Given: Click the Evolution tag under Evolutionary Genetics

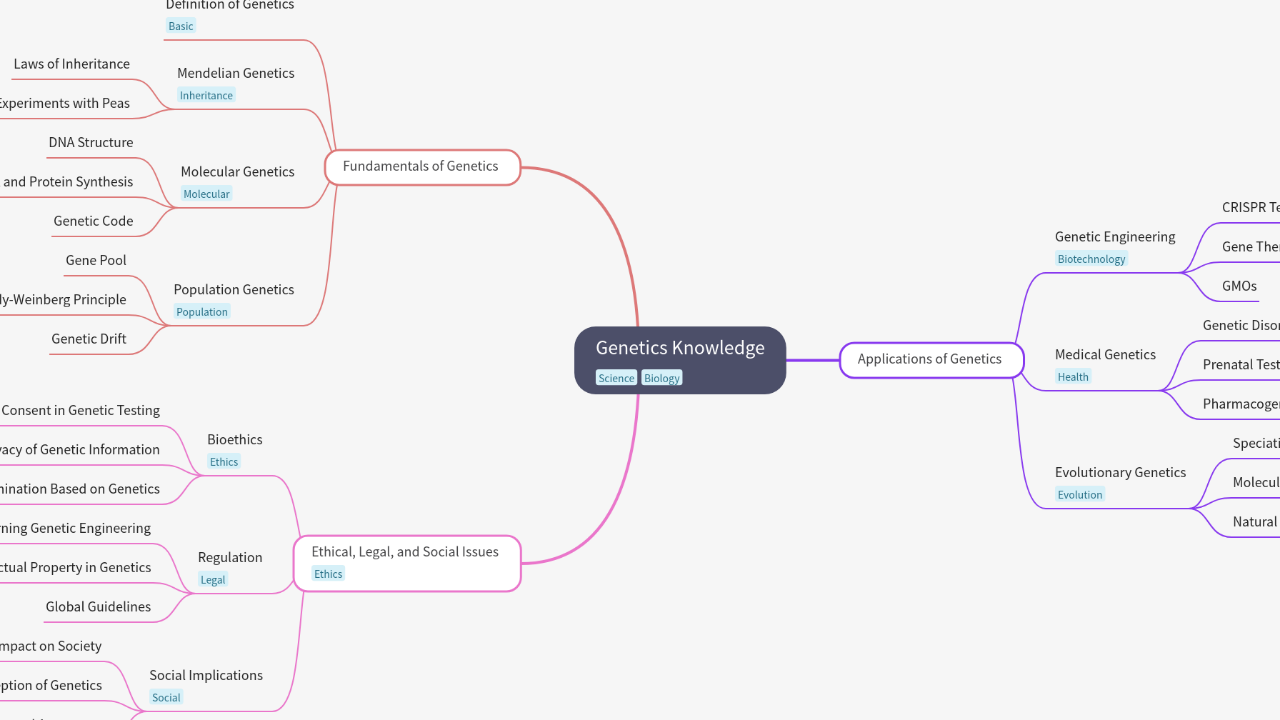Looking at the screenshot, I should point(1080,495).
